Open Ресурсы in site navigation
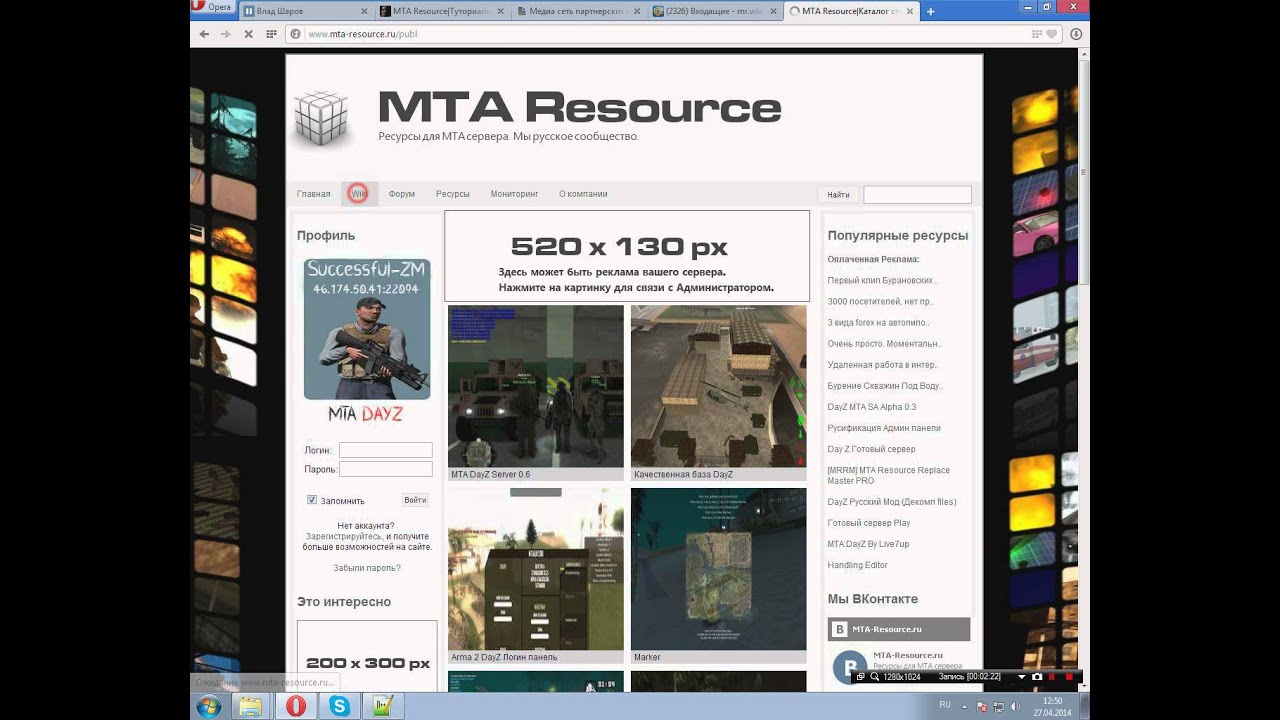The width and height of the screenshot is (1280, 720). 452,194
